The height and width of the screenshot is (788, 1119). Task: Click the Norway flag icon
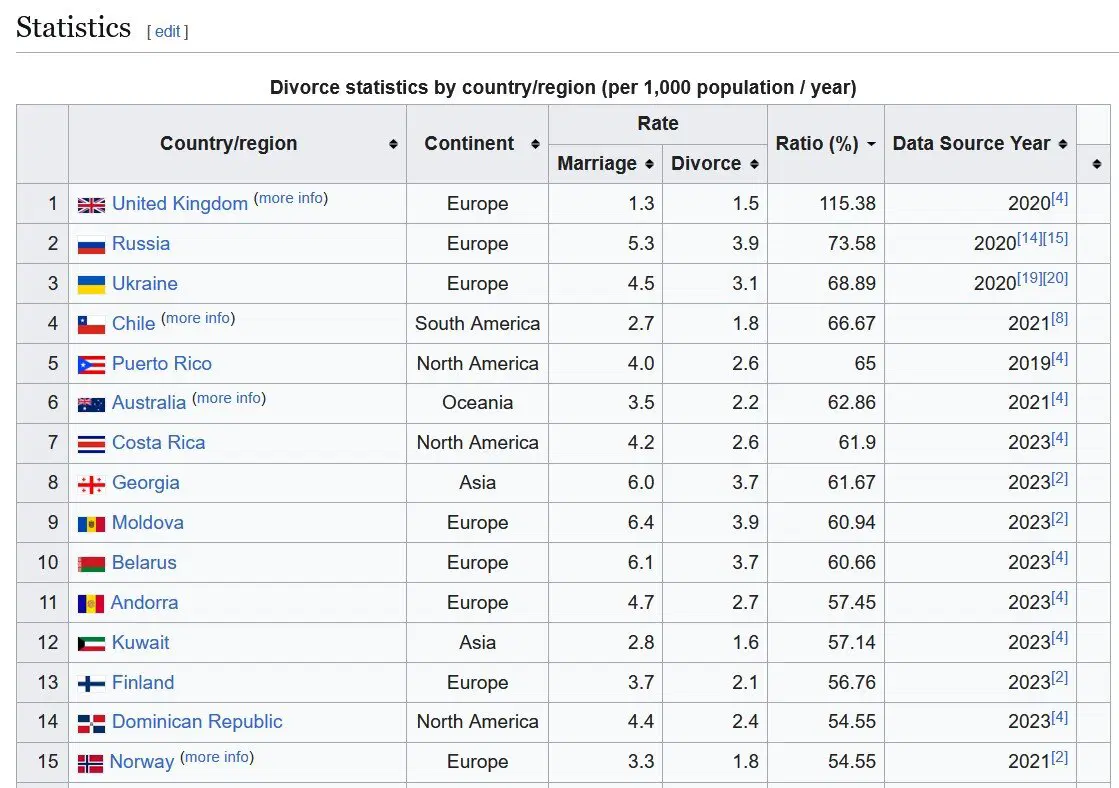coord(90,763)
